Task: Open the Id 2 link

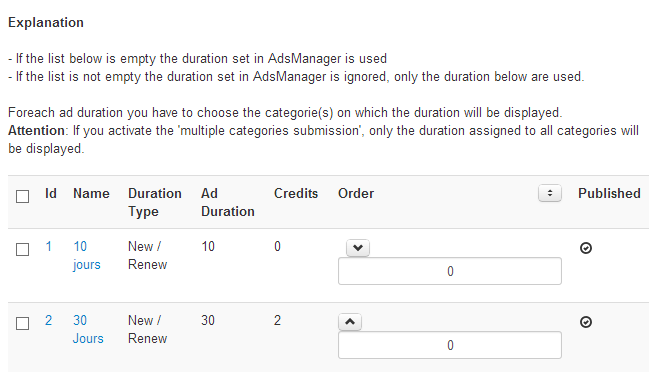Action: (49, 320)
